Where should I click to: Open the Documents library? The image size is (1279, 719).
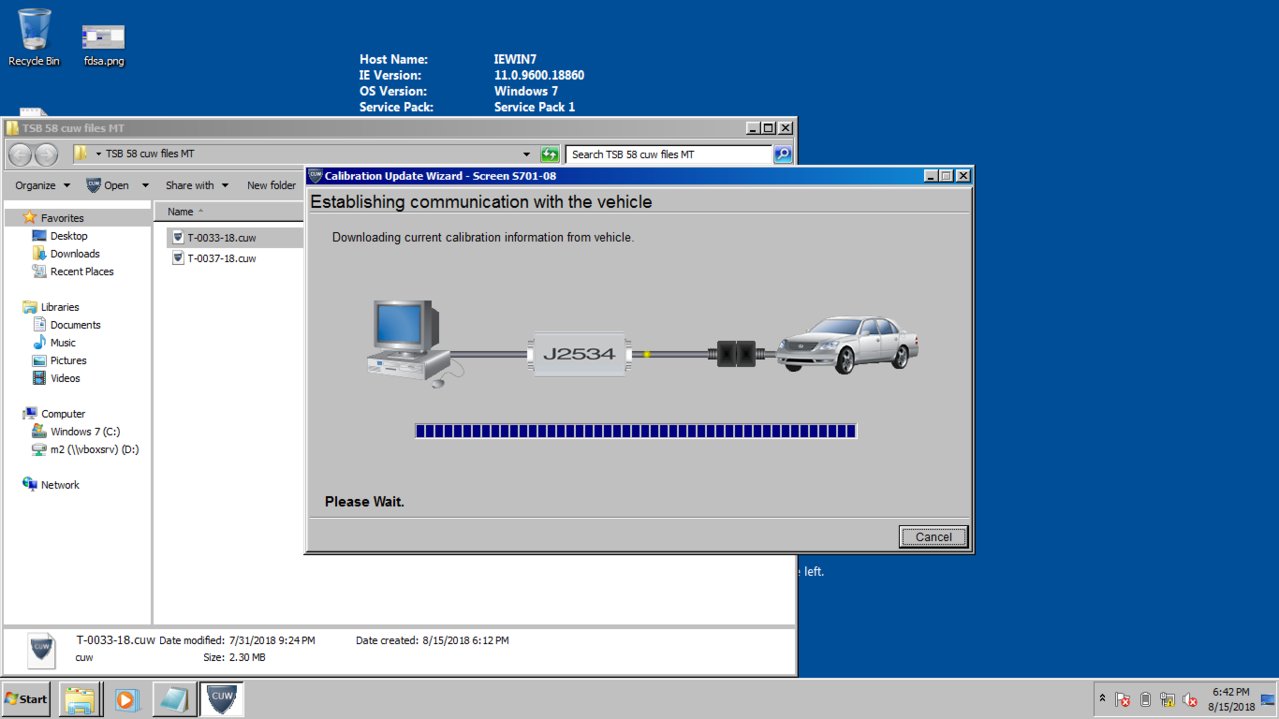coord(76,325)
